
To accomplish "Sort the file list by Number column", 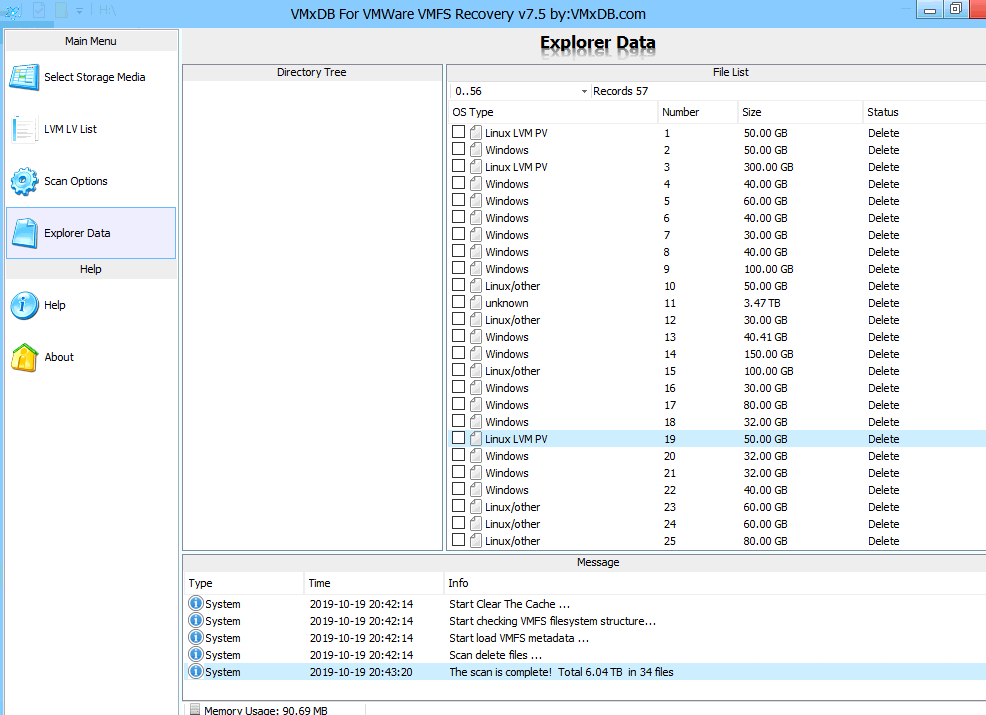I will (697, 112).
